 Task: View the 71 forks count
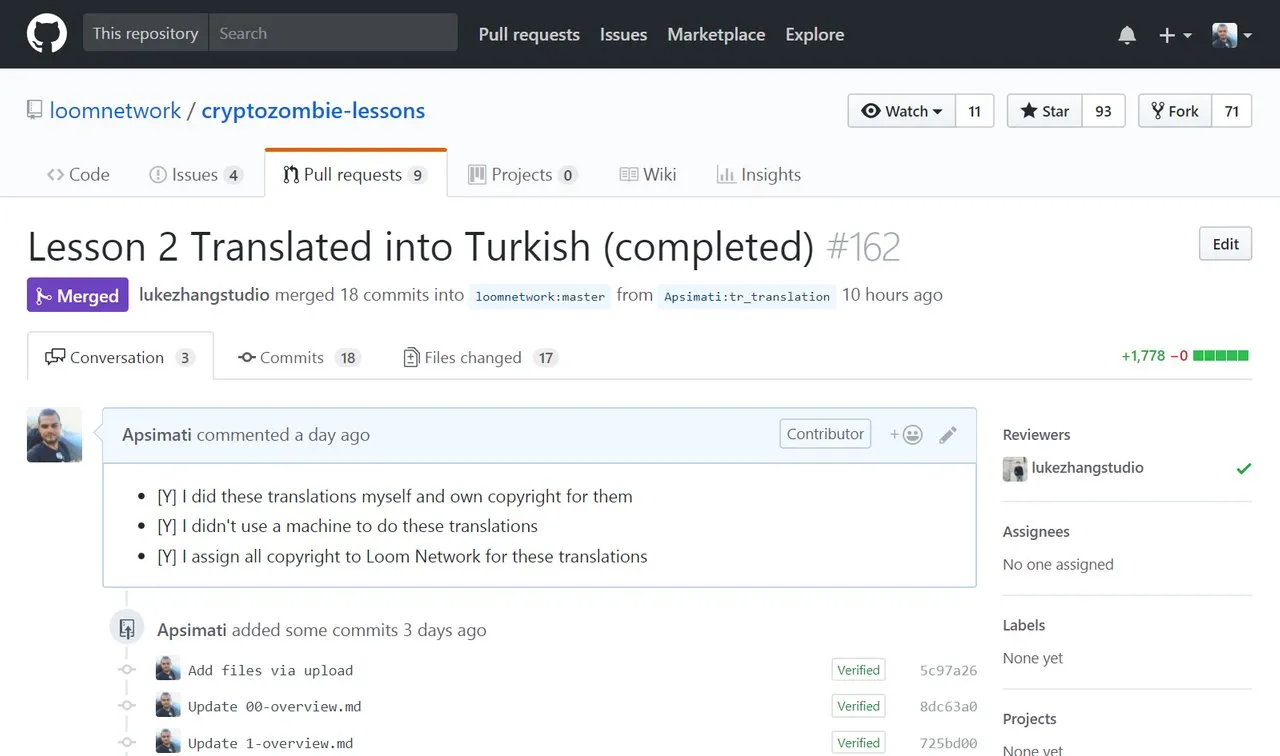click(x=1232, y=111)
